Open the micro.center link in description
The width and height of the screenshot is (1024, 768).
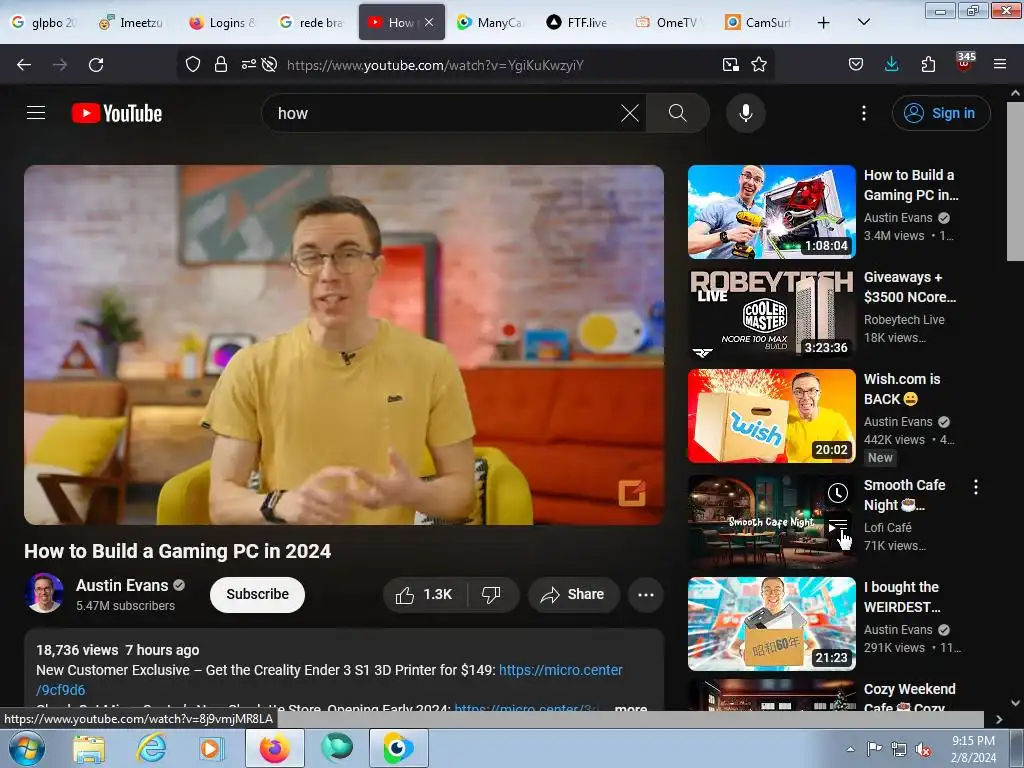[x=560, y=670]
